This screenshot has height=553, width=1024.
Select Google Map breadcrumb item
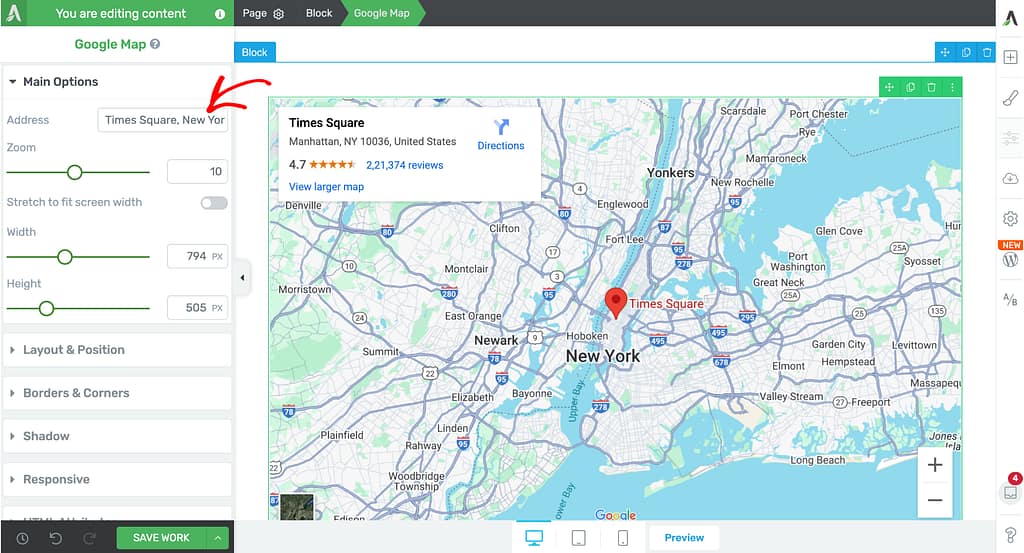[381, 13]
